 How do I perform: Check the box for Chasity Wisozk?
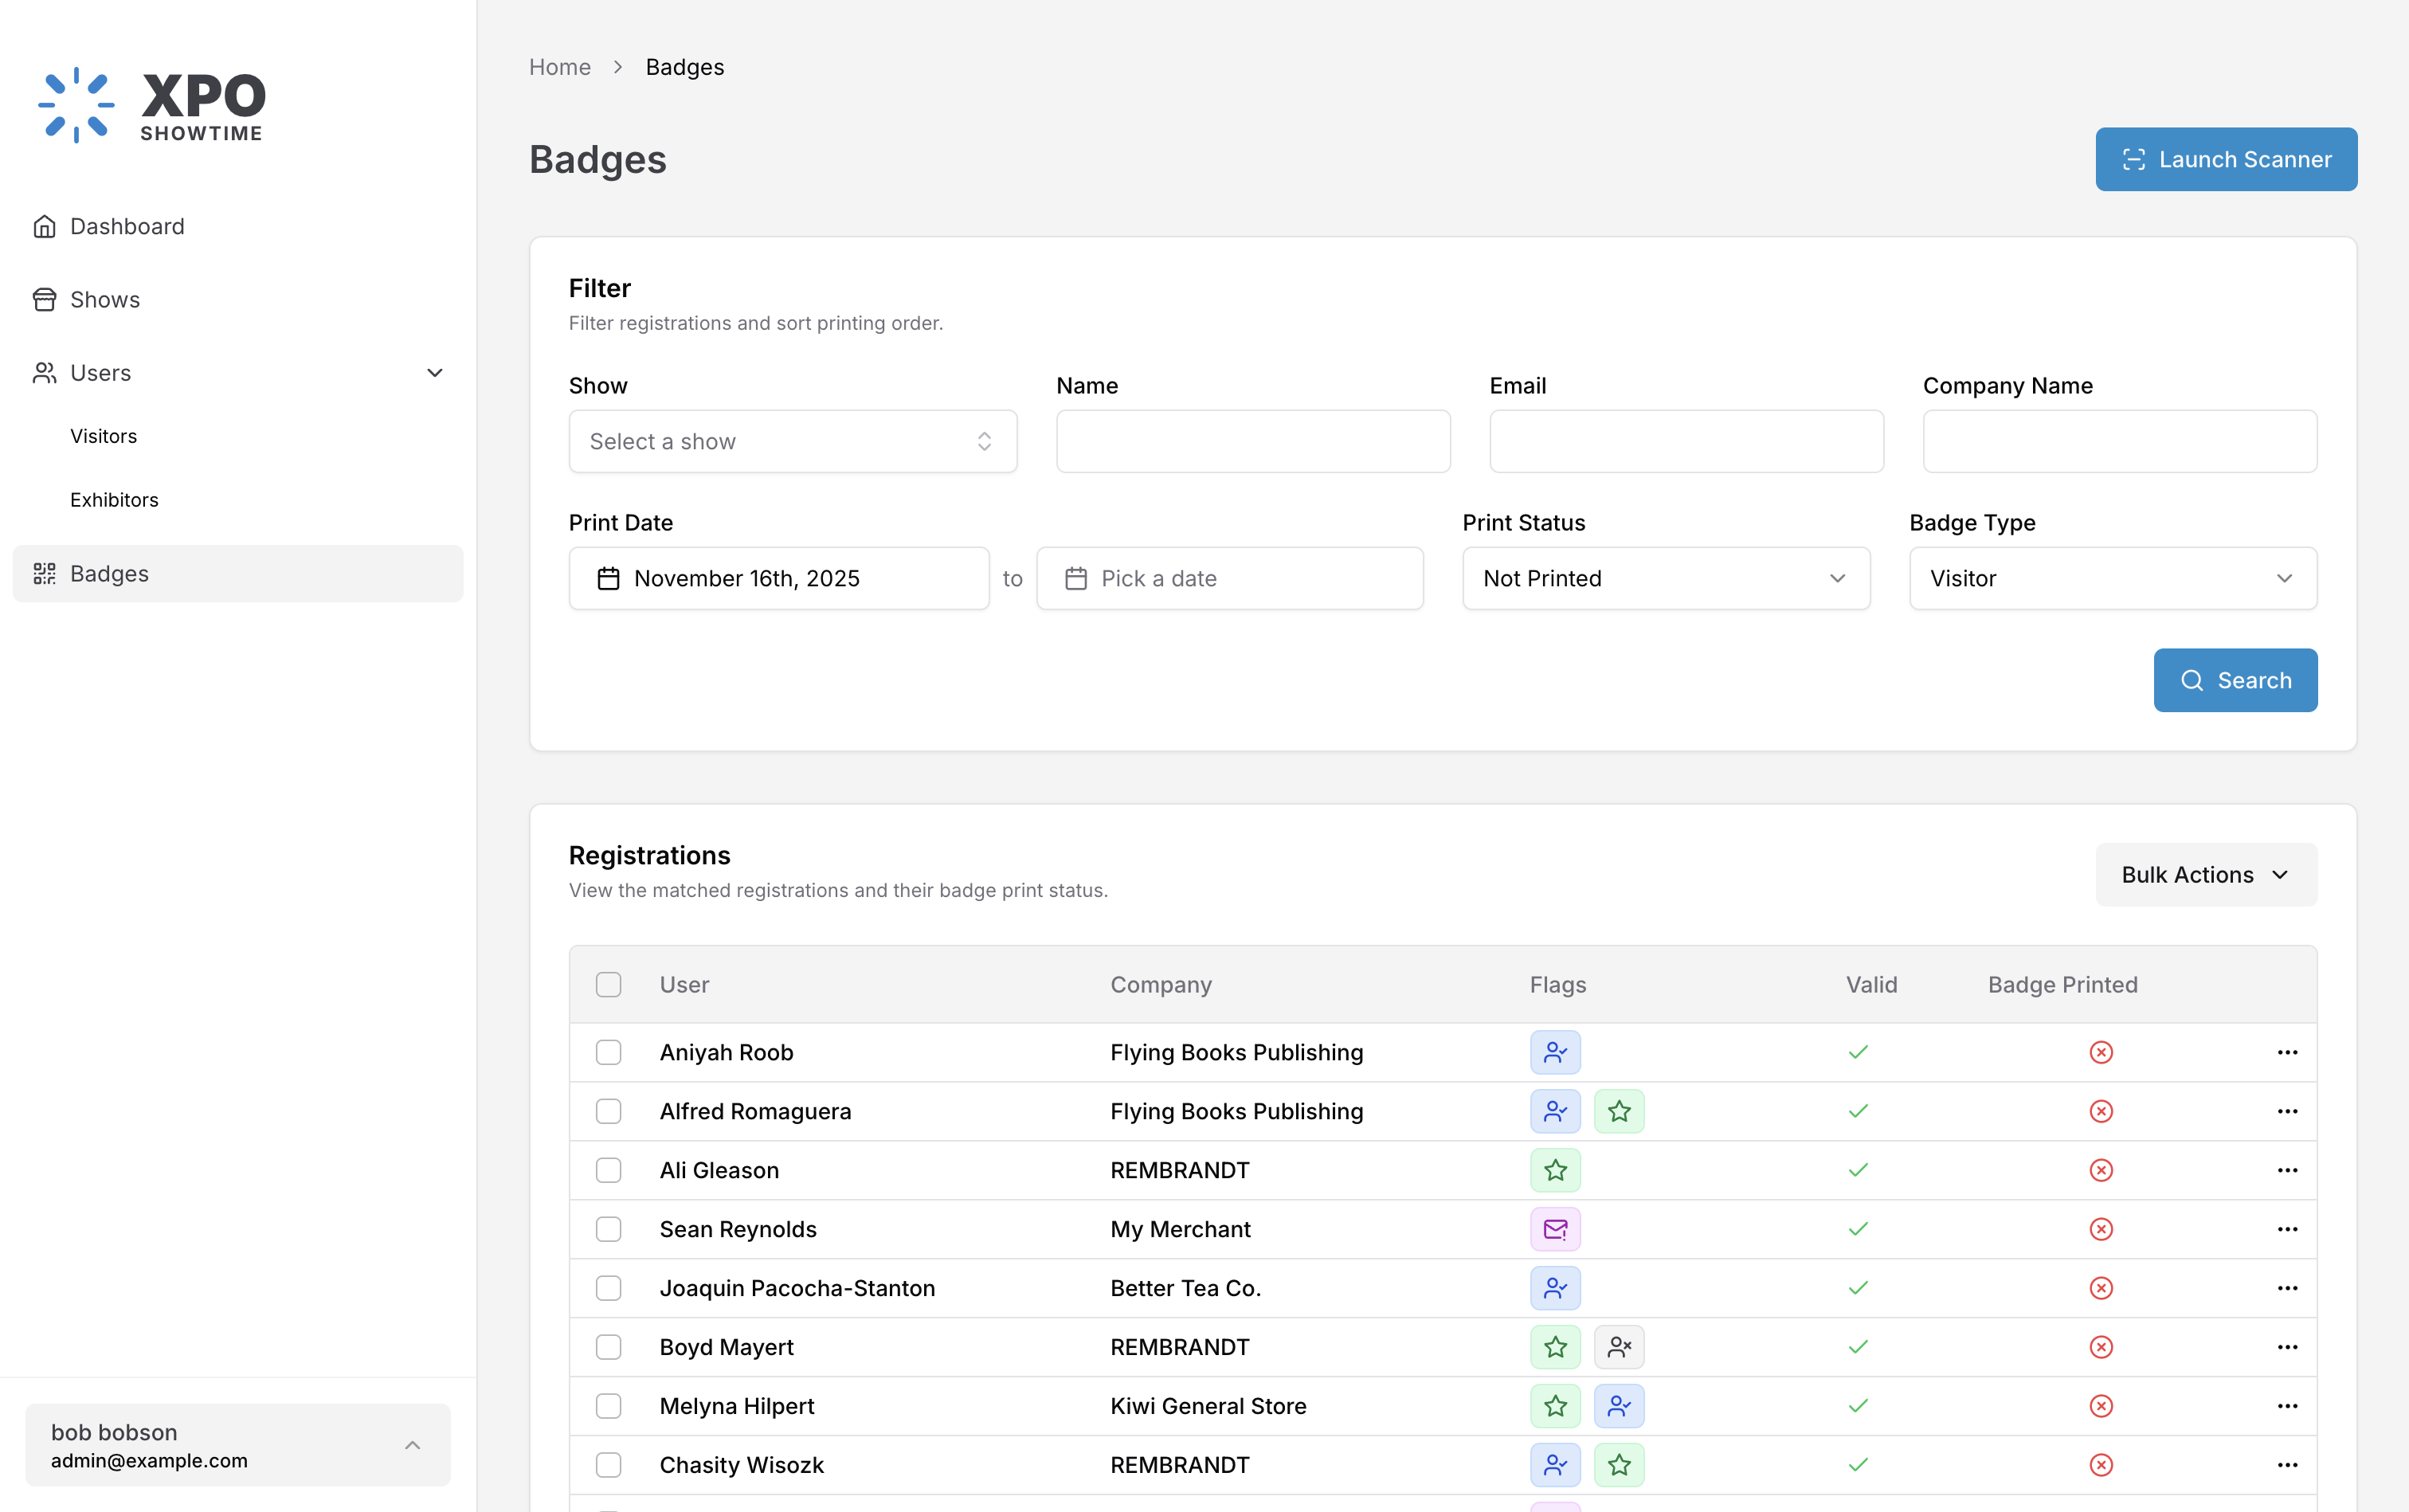[608, 1465]
